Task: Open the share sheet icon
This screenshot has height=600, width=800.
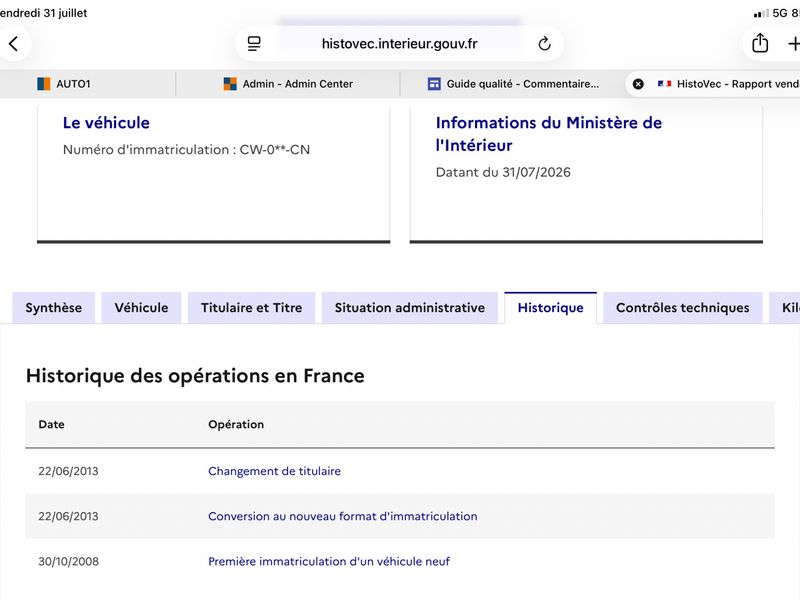Action: (760, 43)
